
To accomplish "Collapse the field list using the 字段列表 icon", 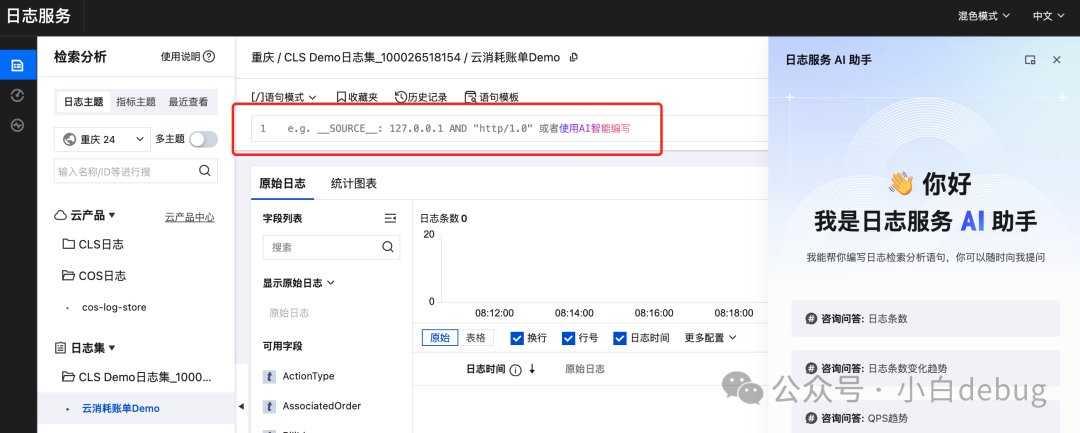I will [391, 218].
